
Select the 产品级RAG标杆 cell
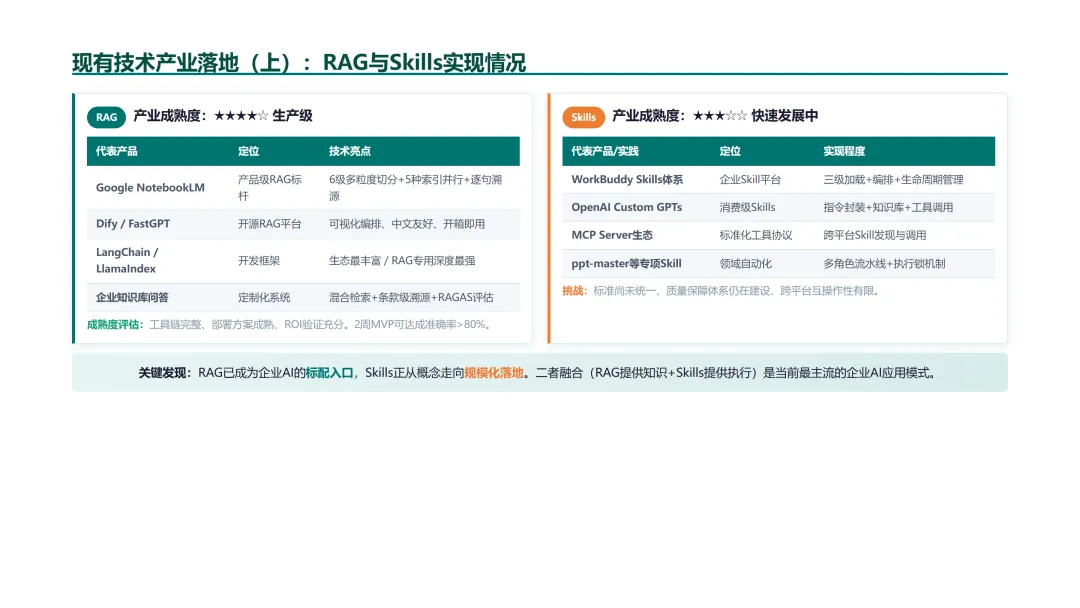[x=269, y=187]
